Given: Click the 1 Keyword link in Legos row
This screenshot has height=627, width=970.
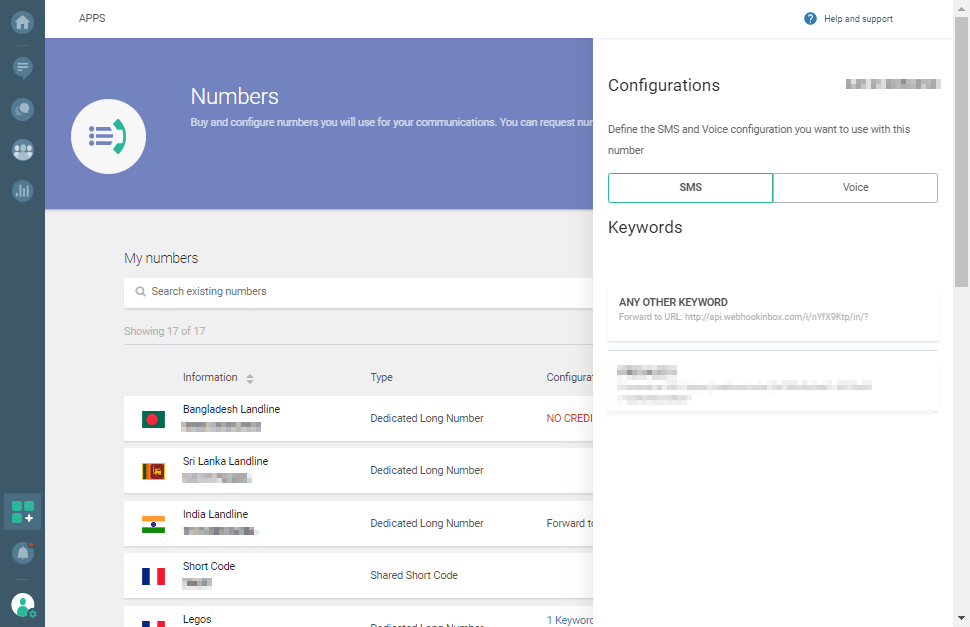Looking at the screenshot, I should tap(569, 620).
